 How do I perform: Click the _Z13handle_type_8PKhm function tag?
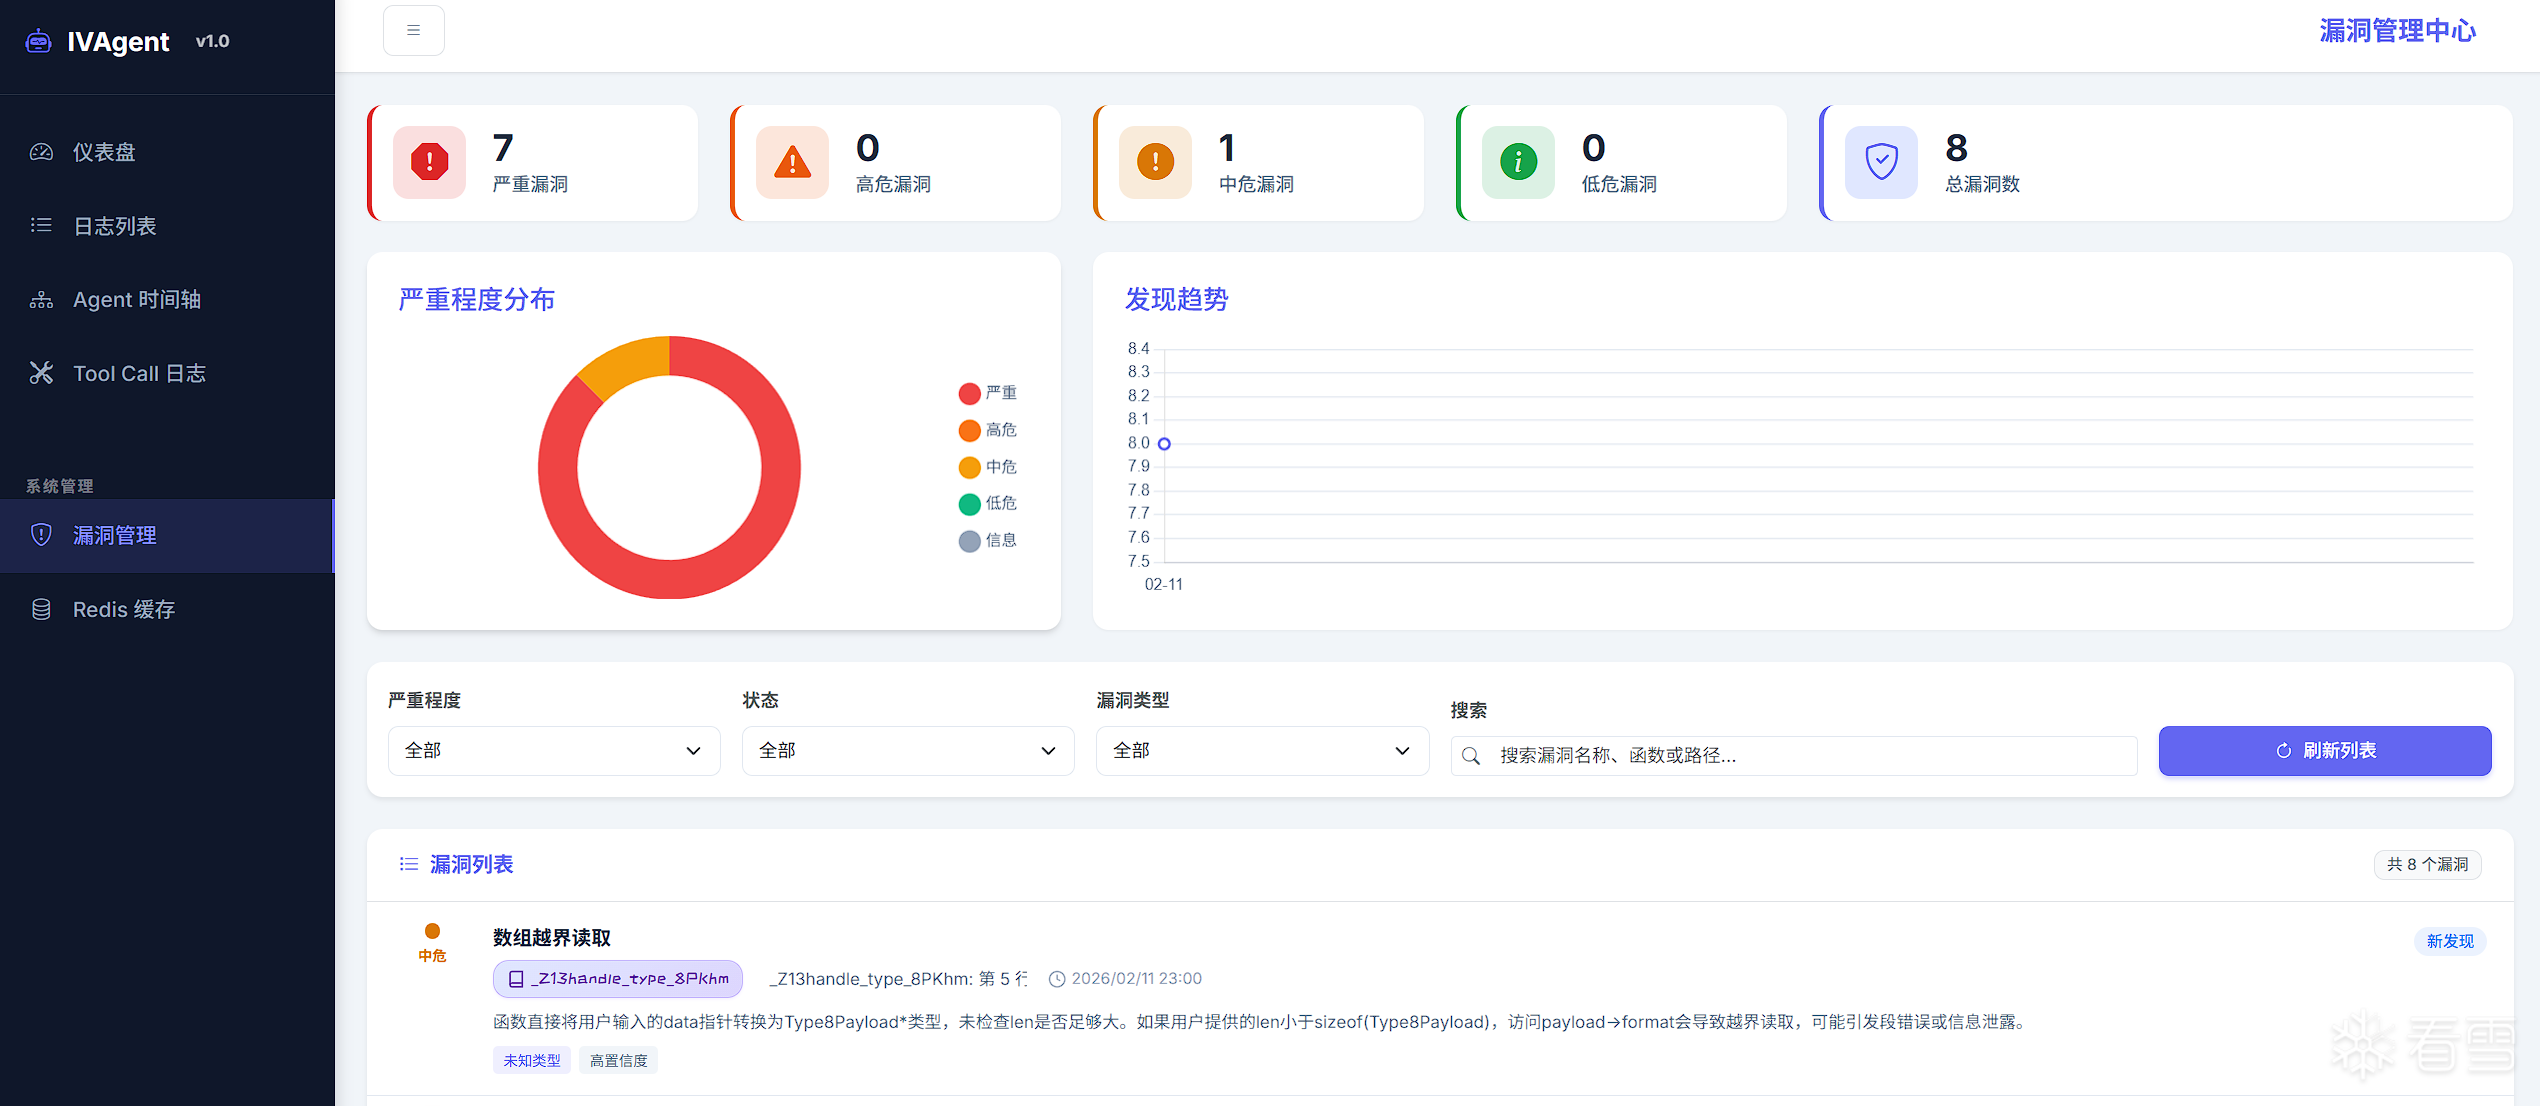pyautogui.click(x=617, y=978)
